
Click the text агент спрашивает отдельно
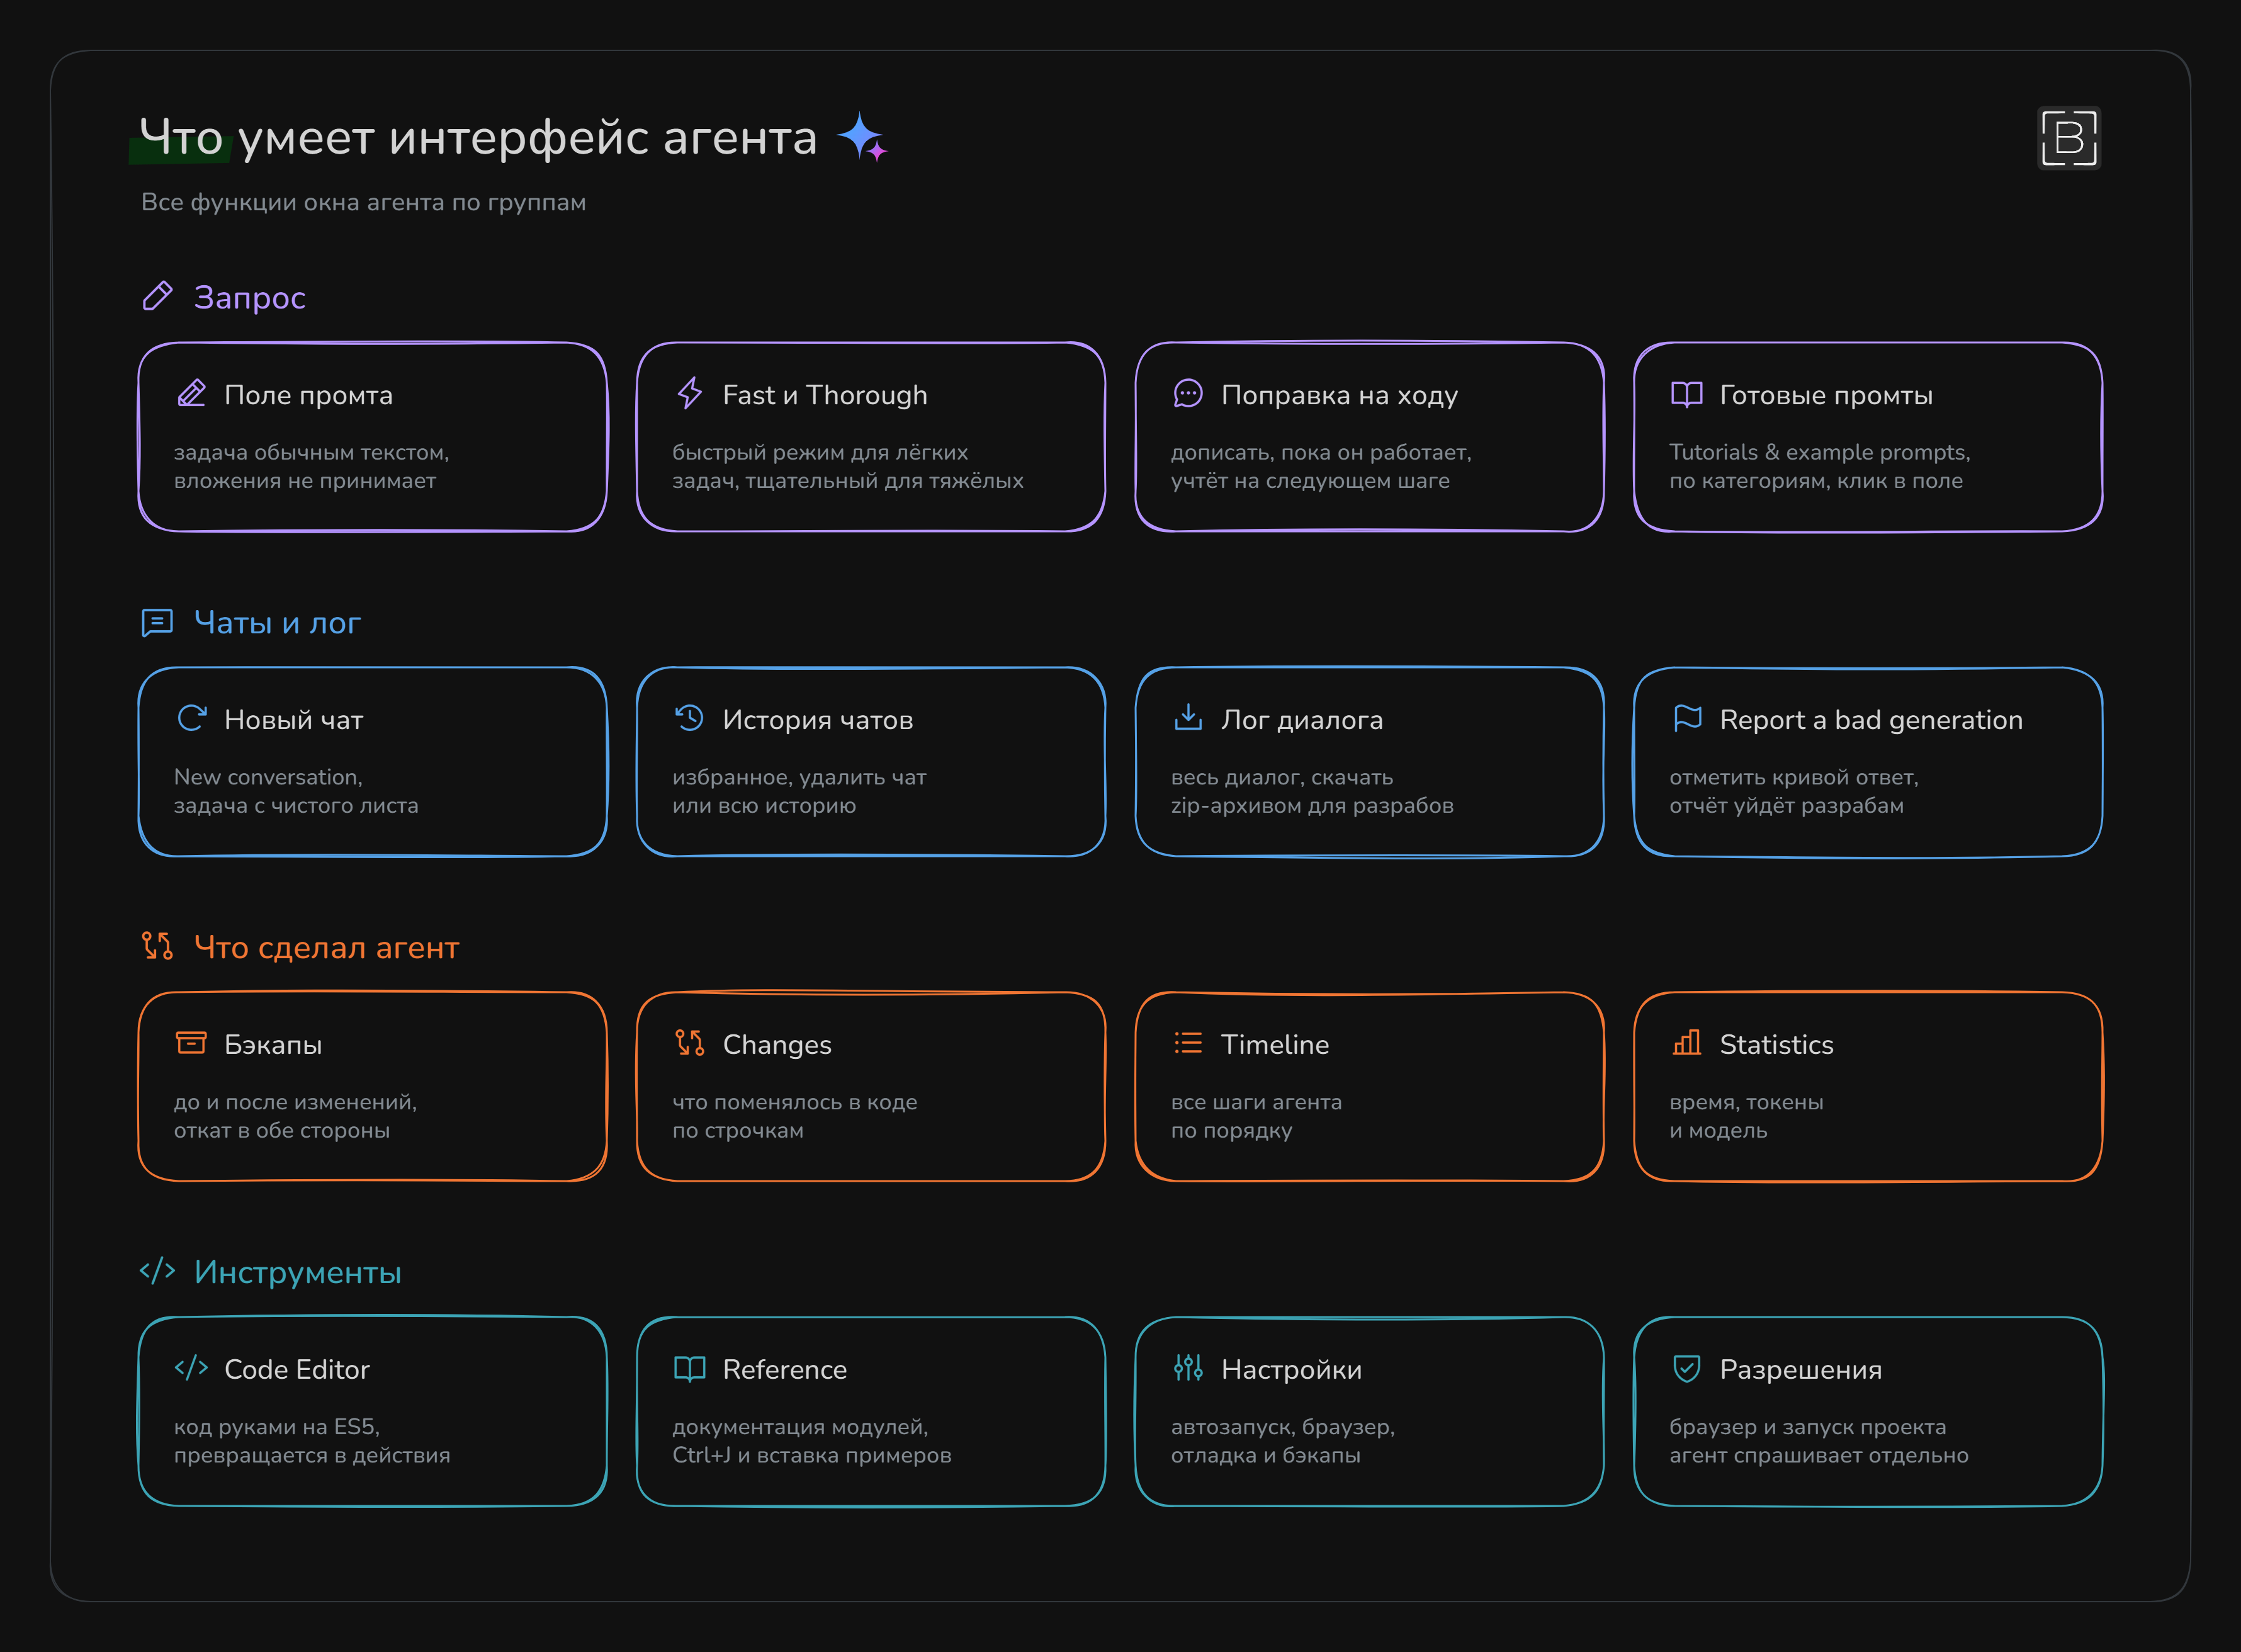1819,1455
